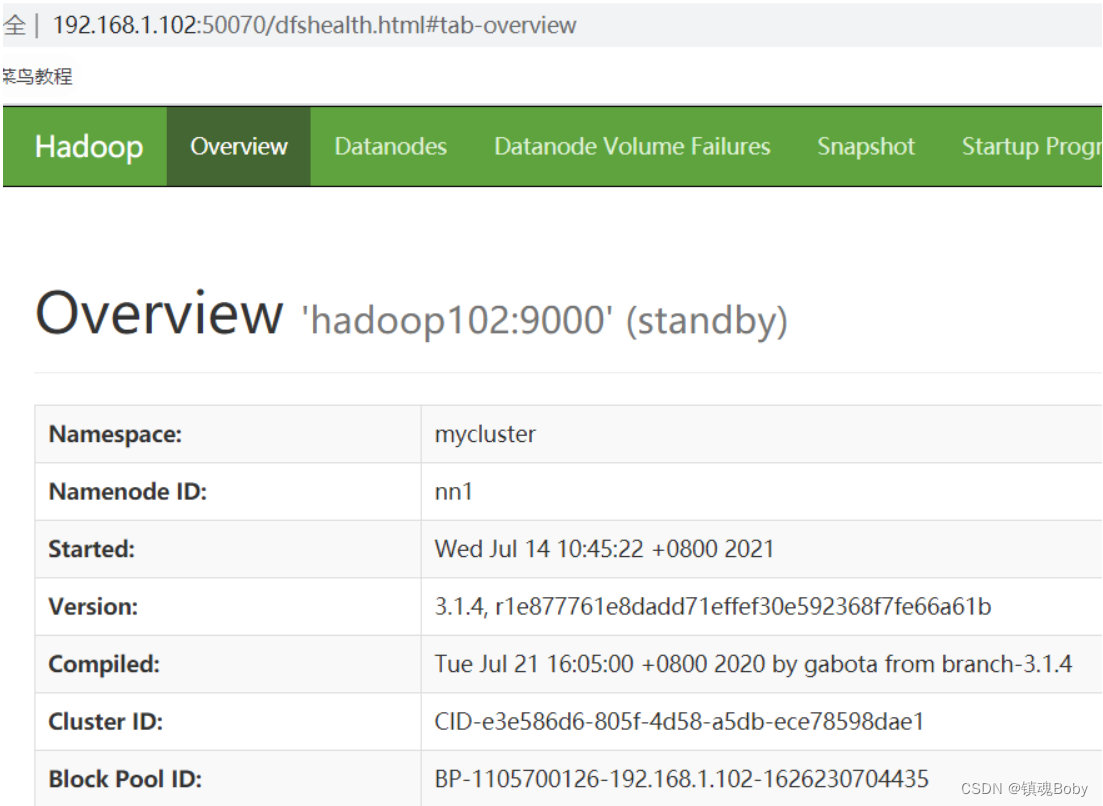Open Datanode Volume Failures tab
This screenshot has height=806, width=1103.
click(x=632, y=146)
